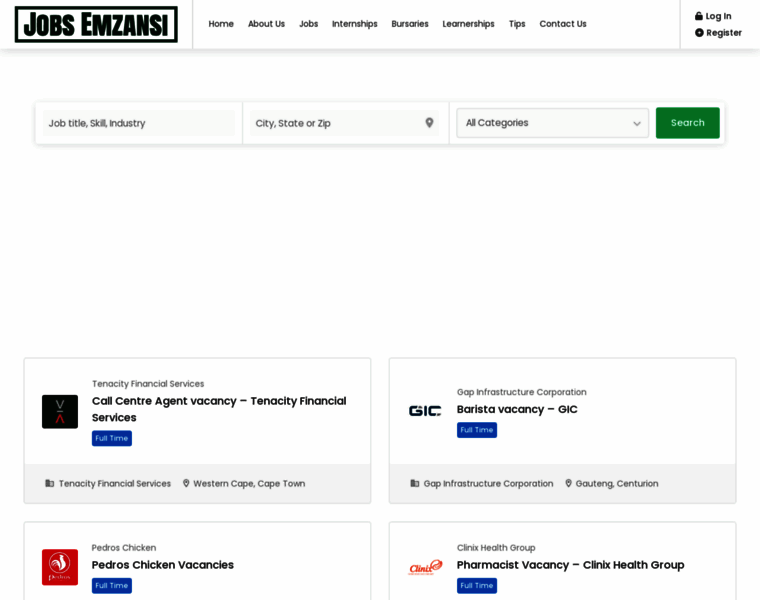Viewport: 760px width, 600px height.
Task: Click the building icon beside Gap Infrastructure Corporation
Action: 414,483
